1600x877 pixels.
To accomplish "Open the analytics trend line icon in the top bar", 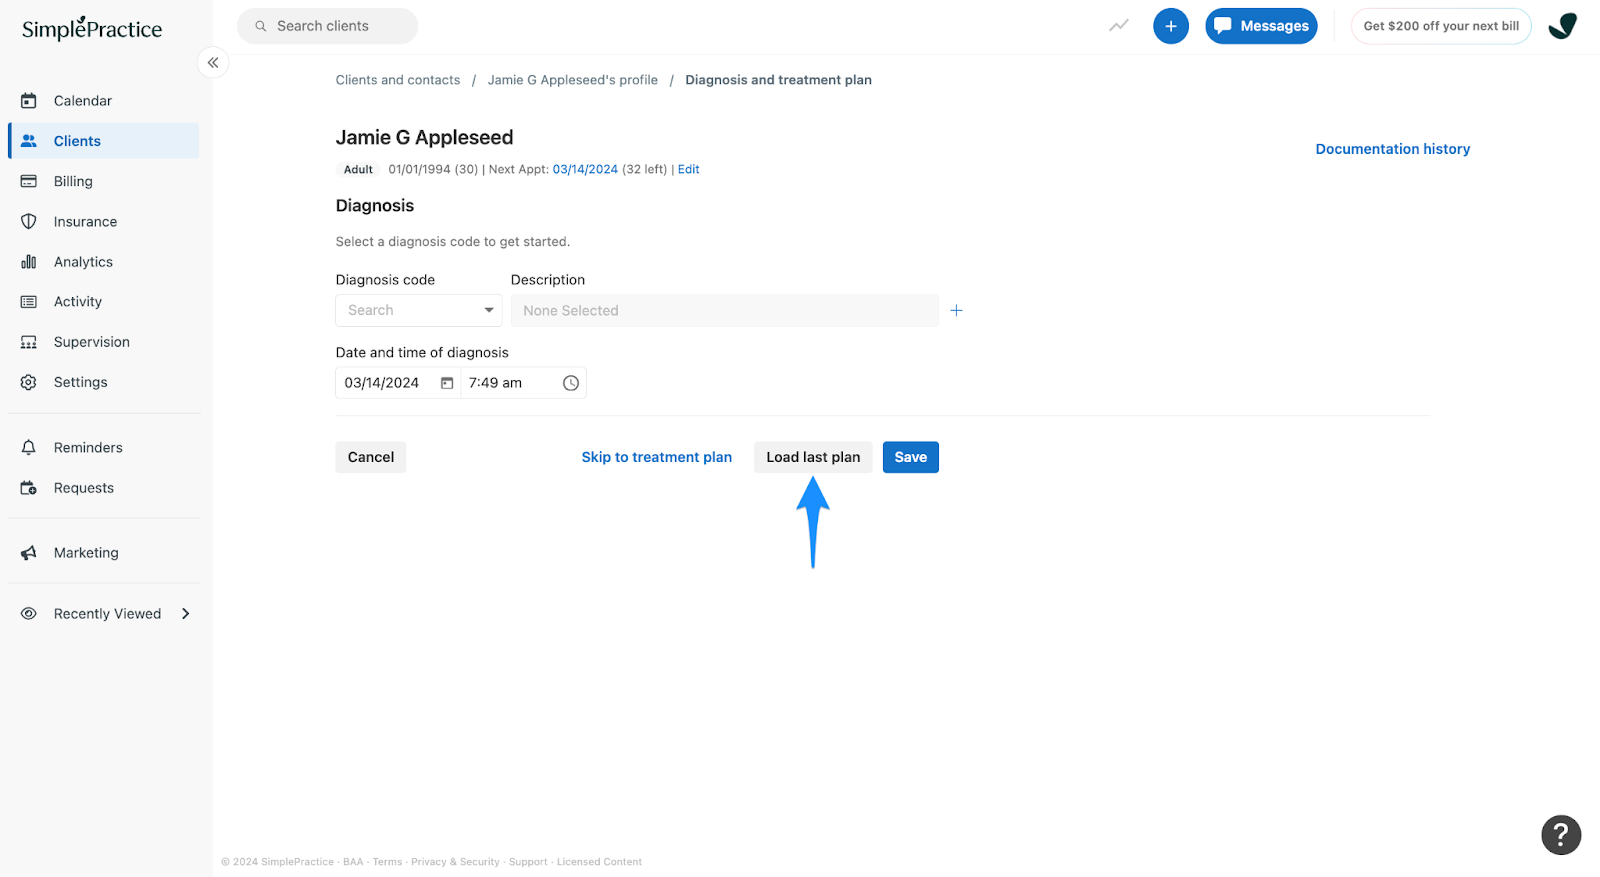I will click(1119, 26).
